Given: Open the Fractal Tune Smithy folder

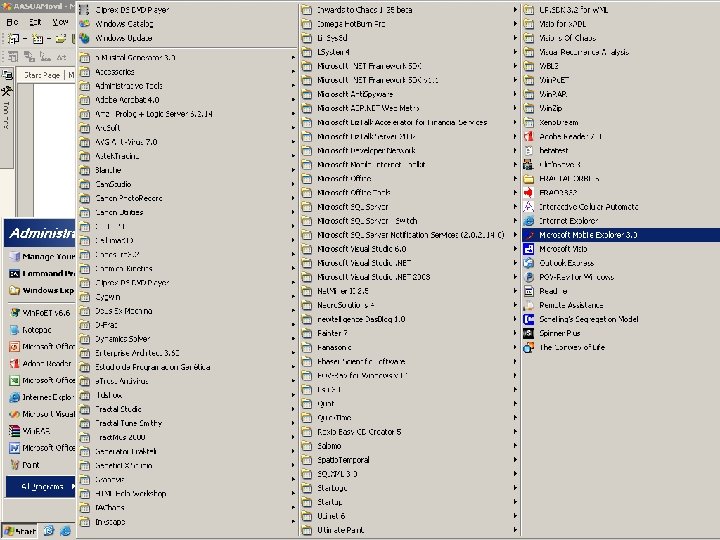Looking at the screenshot, I should 187,423.
